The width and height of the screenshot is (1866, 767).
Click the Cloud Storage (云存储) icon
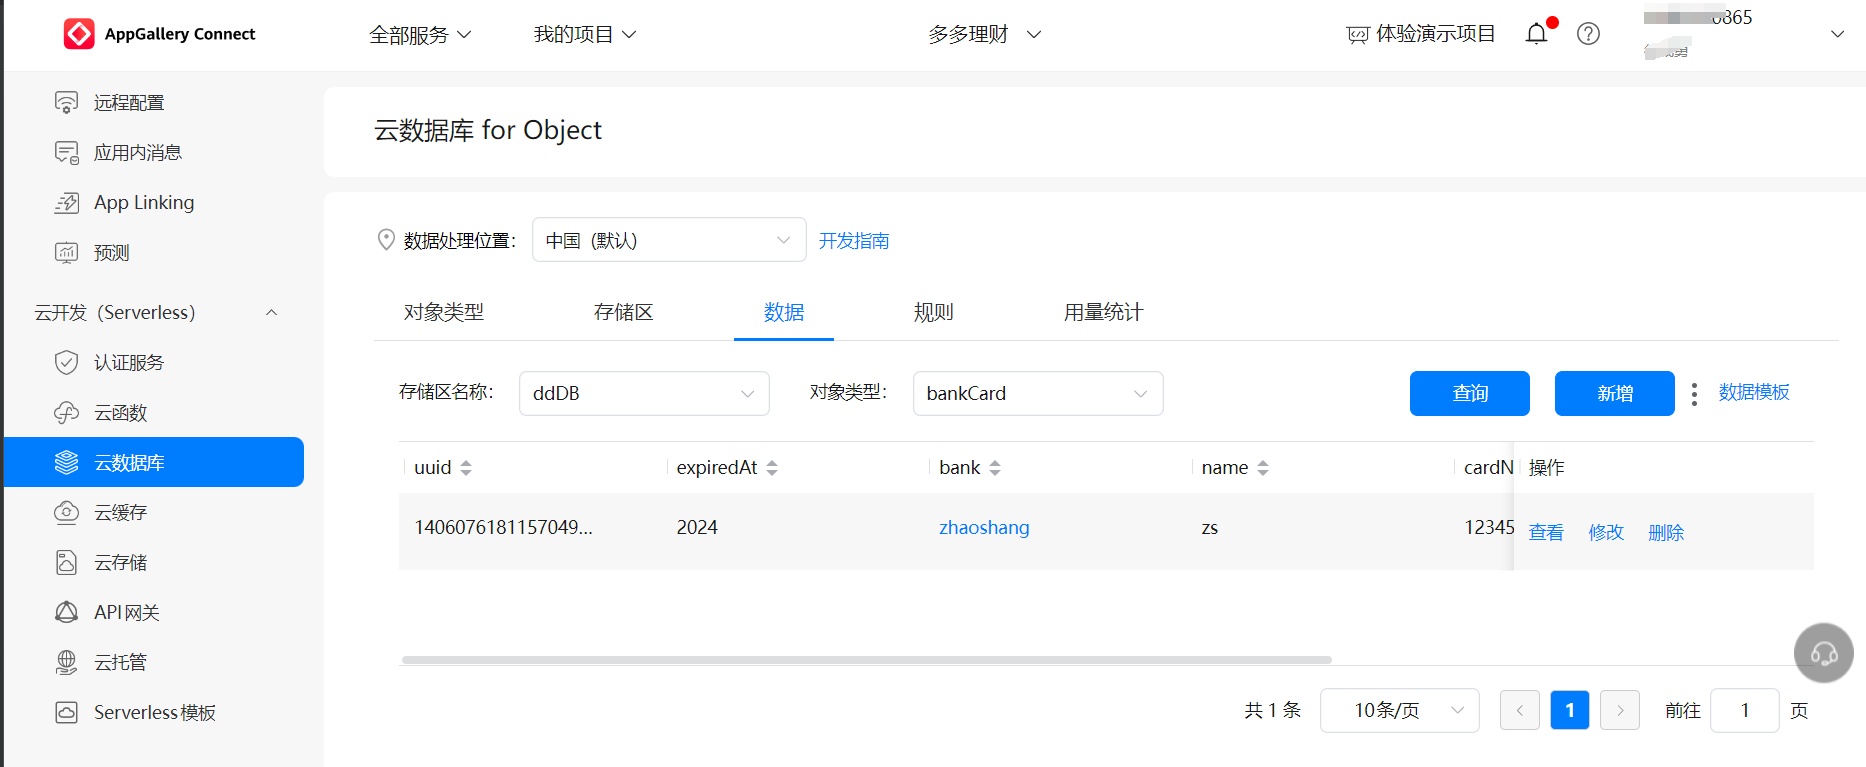click(66, 562)
